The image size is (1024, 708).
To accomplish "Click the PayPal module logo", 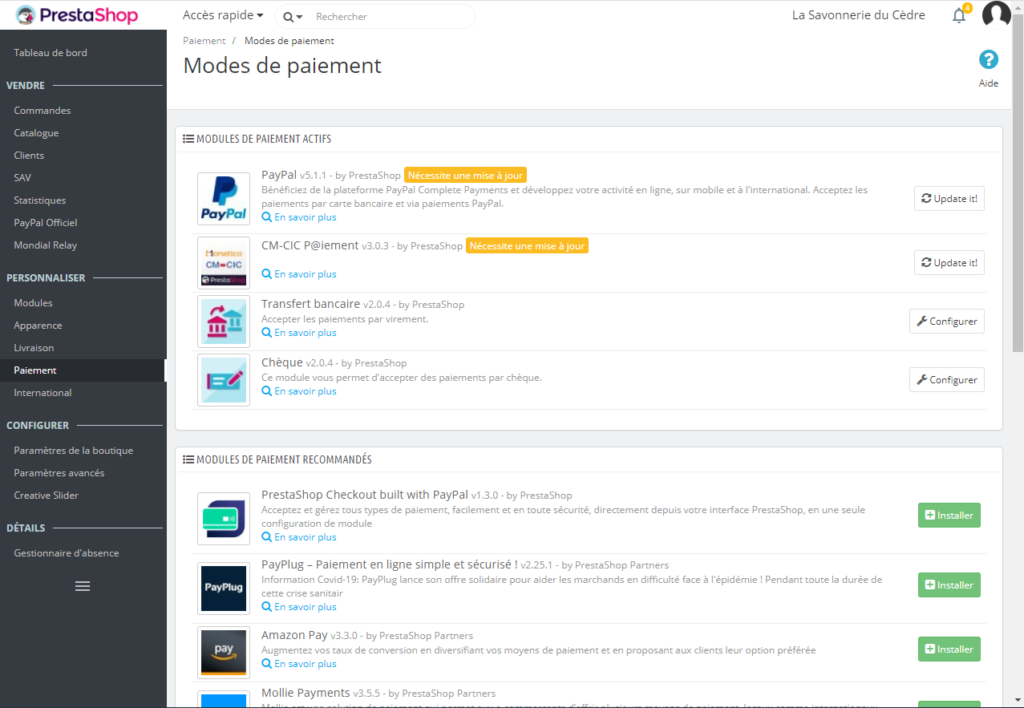I will (x=223, y=199).
